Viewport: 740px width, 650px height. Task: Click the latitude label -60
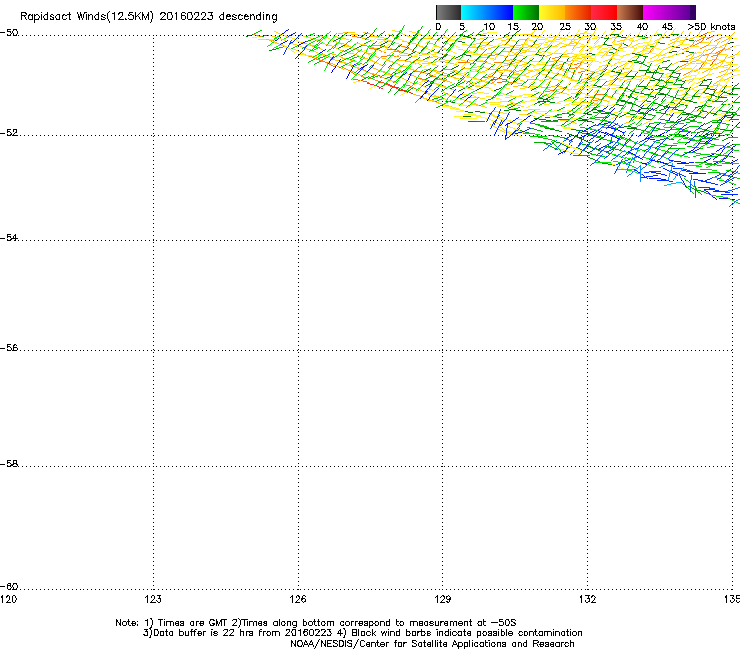9,587
